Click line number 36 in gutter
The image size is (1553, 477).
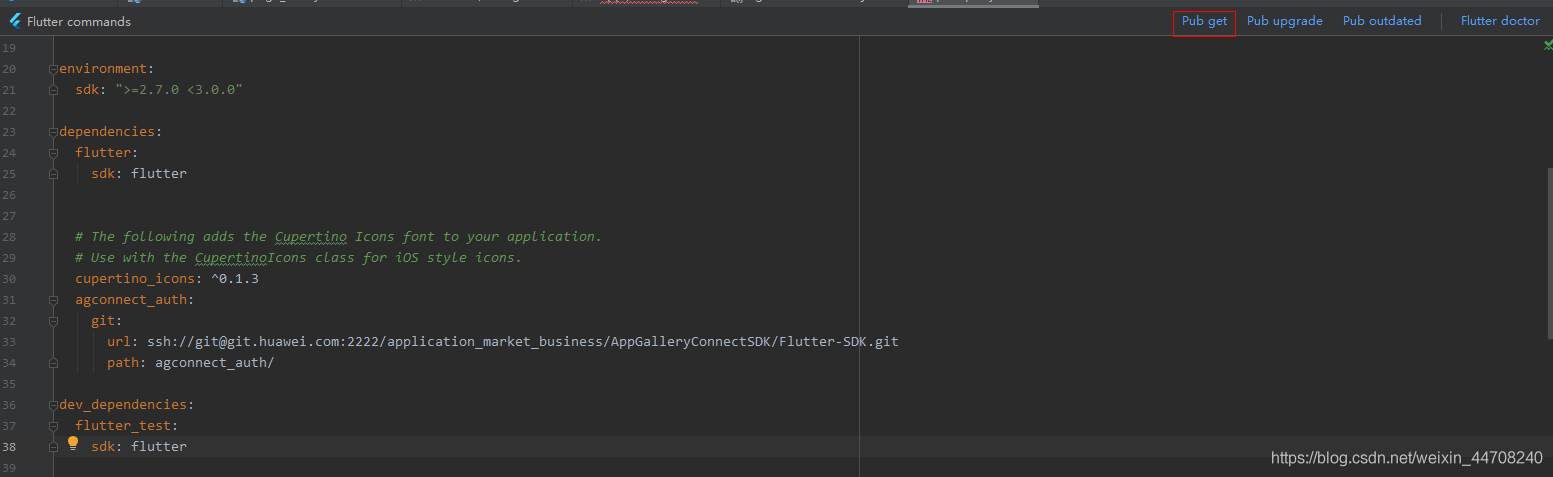click(x=9, y=405)
